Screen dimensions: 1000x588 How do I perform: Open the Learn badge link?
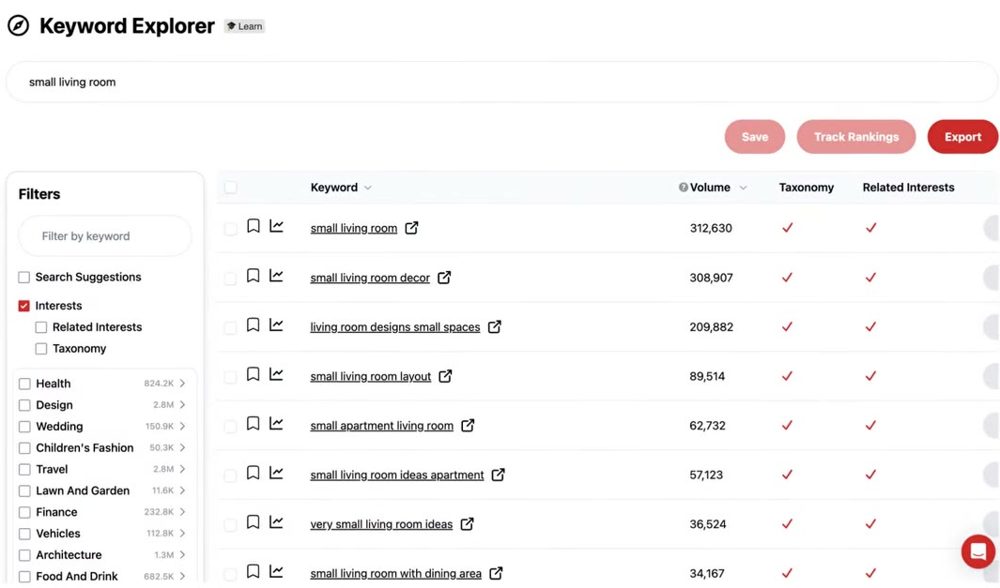click(244, 26)
